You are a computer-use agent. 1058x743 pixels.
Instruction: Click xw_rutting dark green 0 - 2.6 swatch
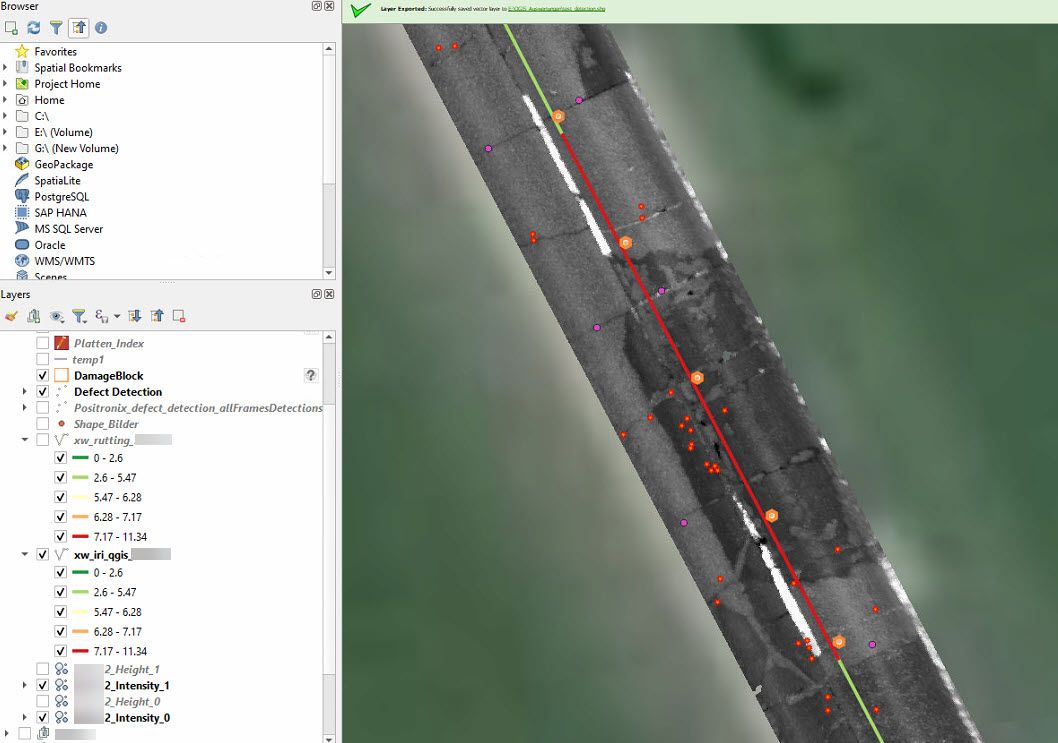tap(80, 458)
